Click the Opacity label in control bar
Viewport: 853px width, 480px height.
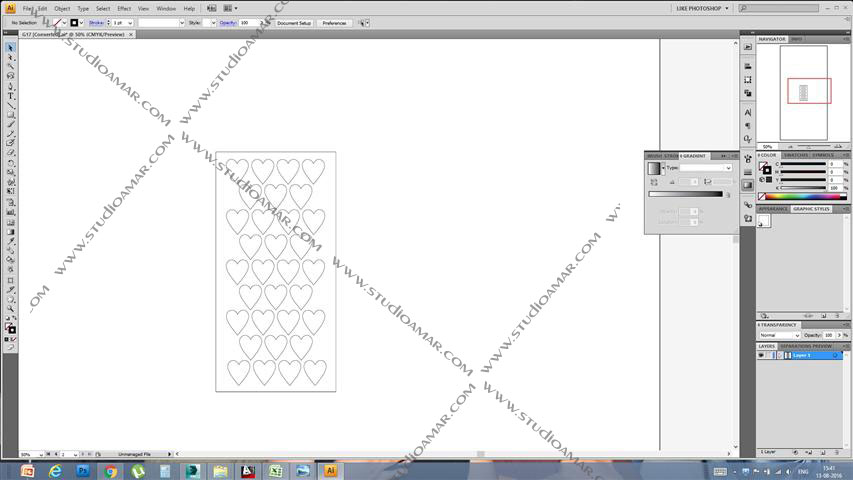pos(227,23)
